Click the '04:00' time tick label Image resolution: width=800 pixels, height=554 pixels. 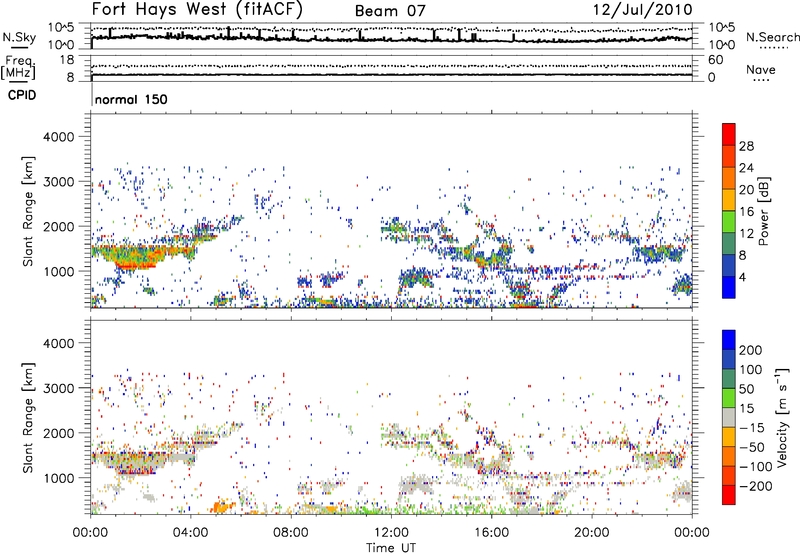(191, 533)
